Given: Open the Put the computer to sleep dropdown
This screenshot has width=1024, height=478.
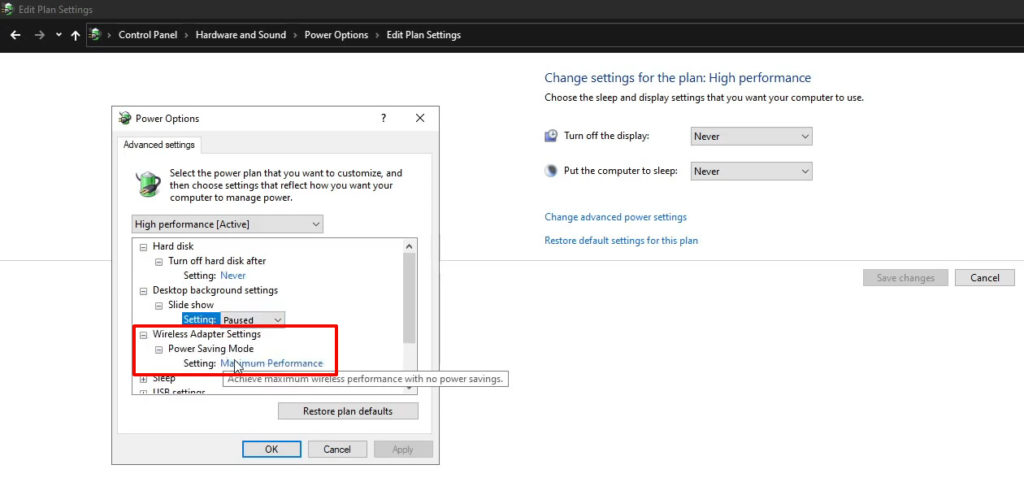Looking at the screenshot, I should (x=752, y=171).
